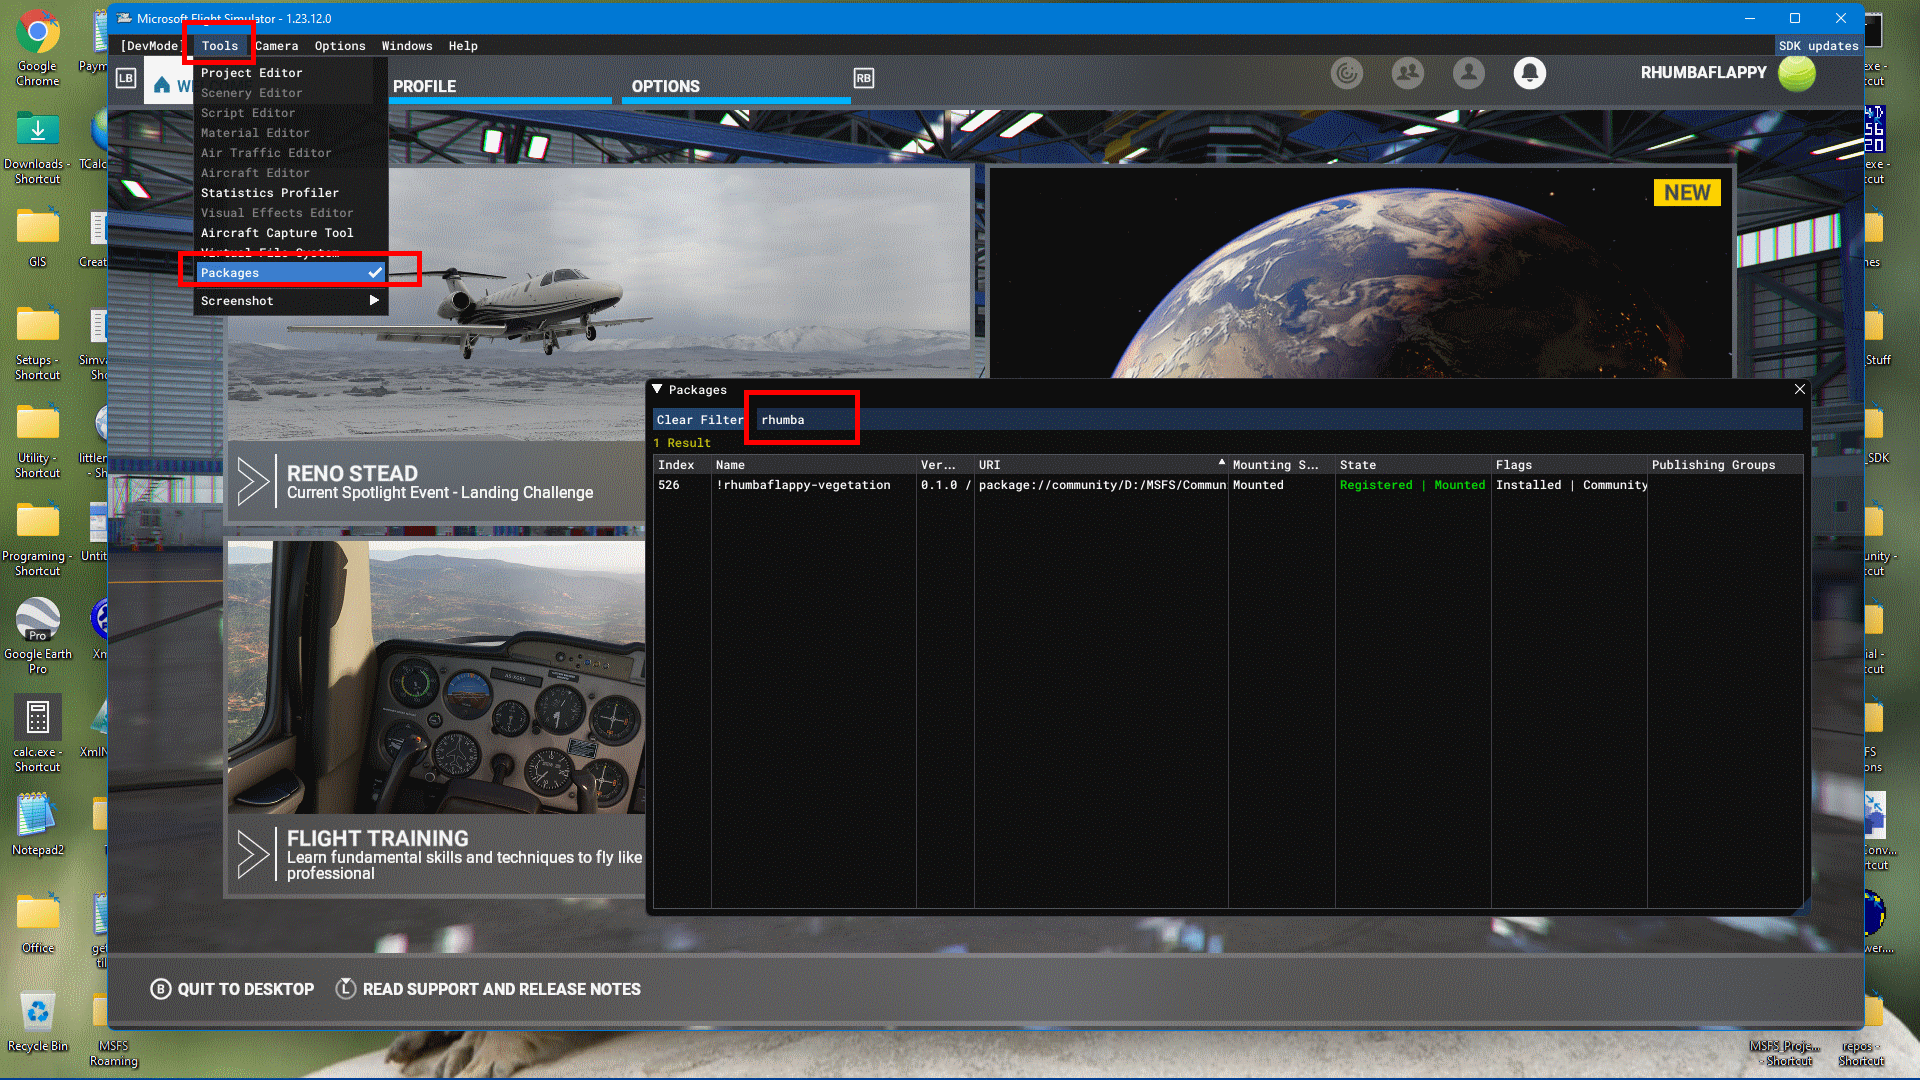Screen dimensions: 1920x1080
Task: Click the Publishing Groups column header
Action: pos(1725,465)
